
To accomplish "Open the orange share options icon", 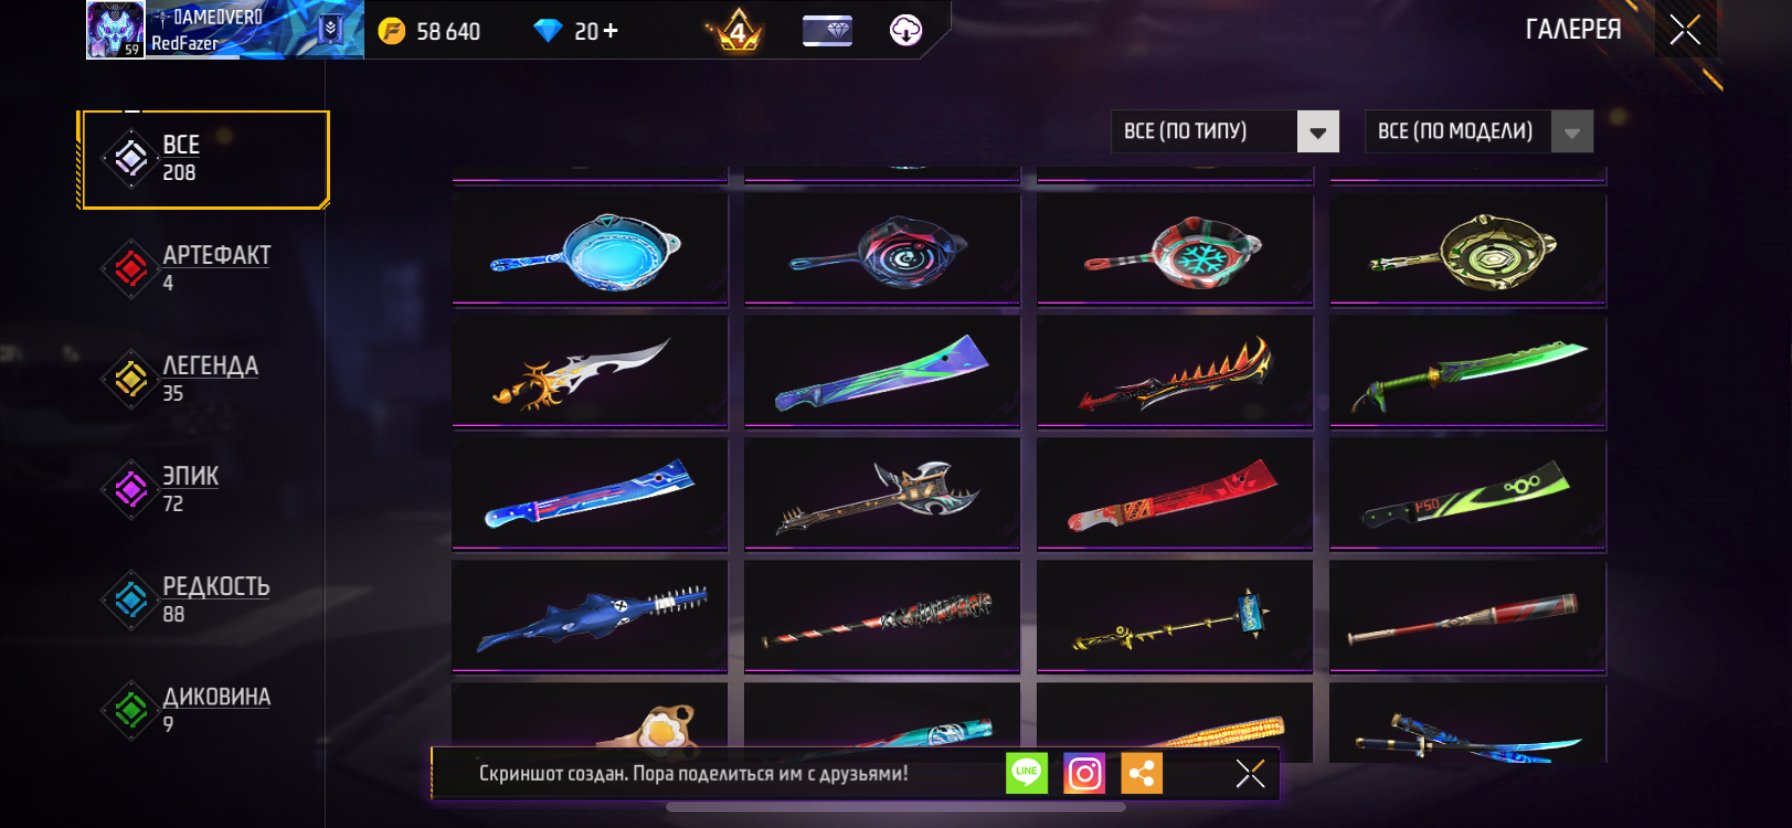I will [1142, 773].
